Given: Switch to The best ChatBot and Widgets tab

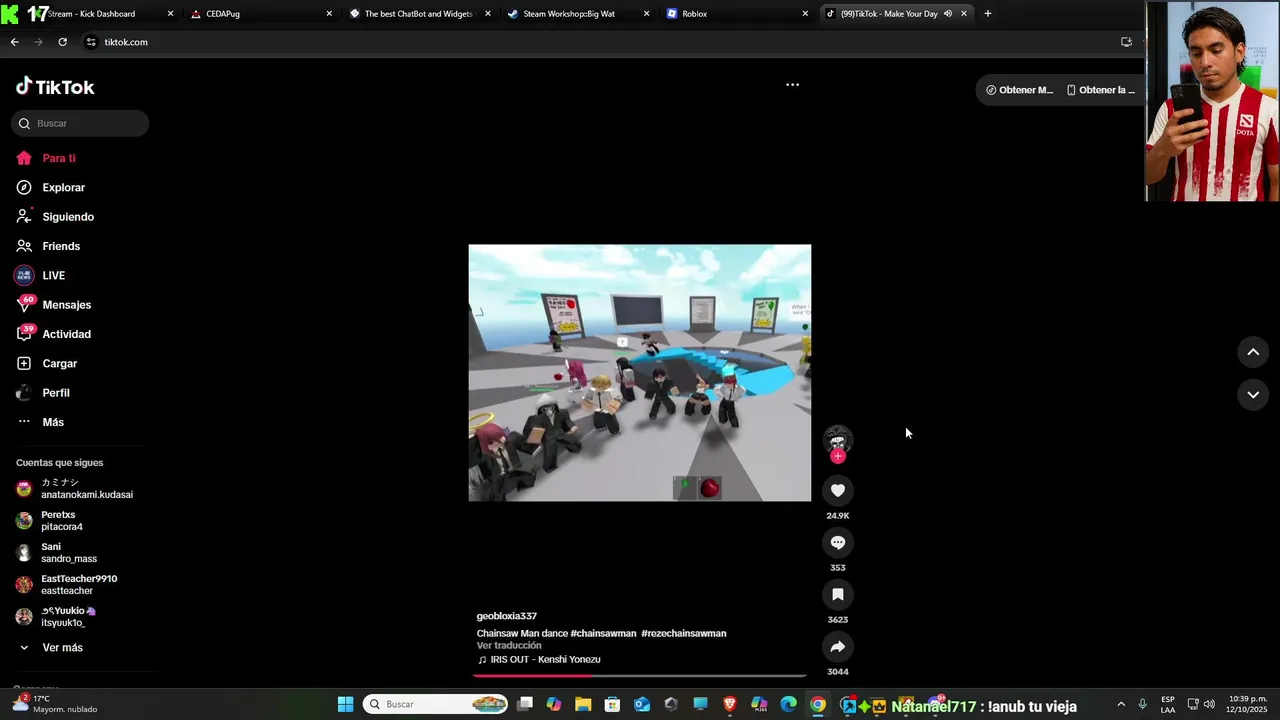Looking at the screenshot, I should [418, 14].
